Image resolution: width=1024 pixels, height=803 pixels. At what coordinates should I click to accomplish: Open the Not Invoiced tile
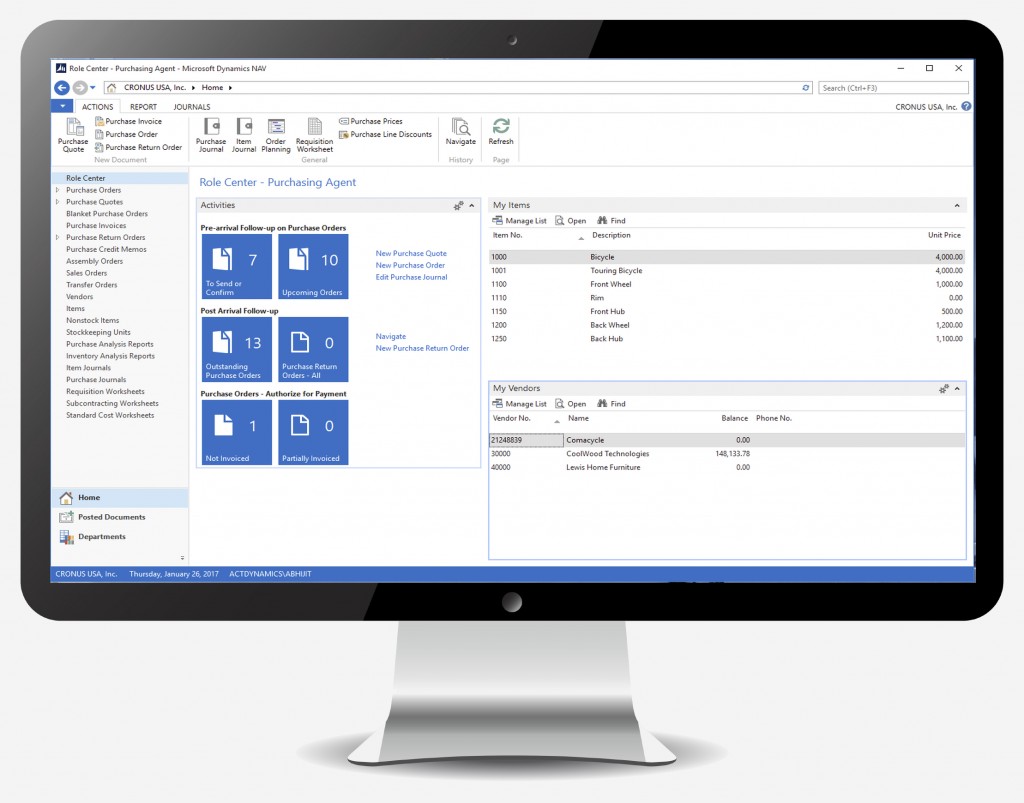(x=236, y=432)
